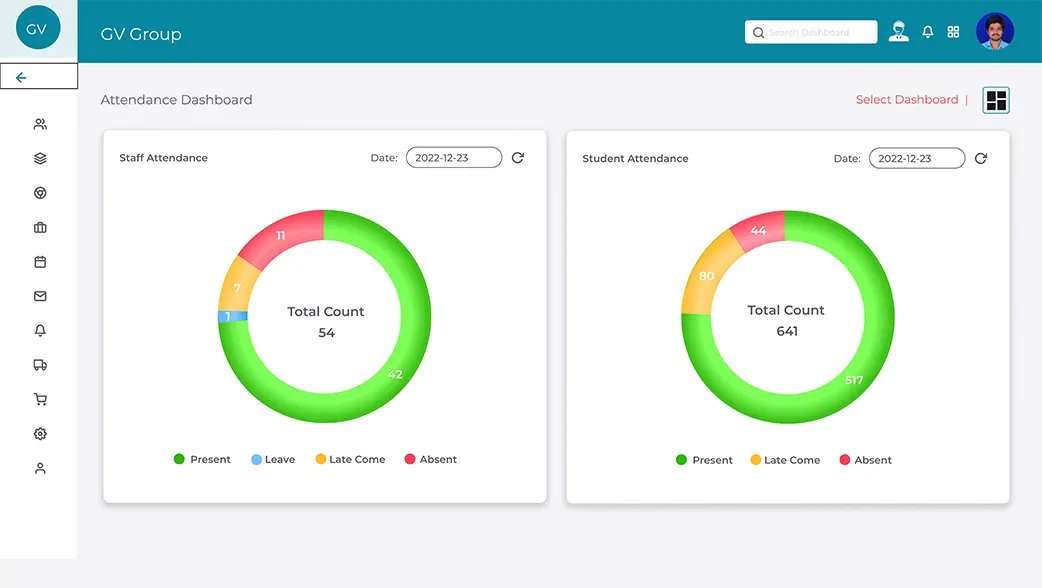The height and width of the screenshot is (588, 1042).
Task: Open the users group sidebar icon
Action: pyautogui.click(x=40, y=124)
